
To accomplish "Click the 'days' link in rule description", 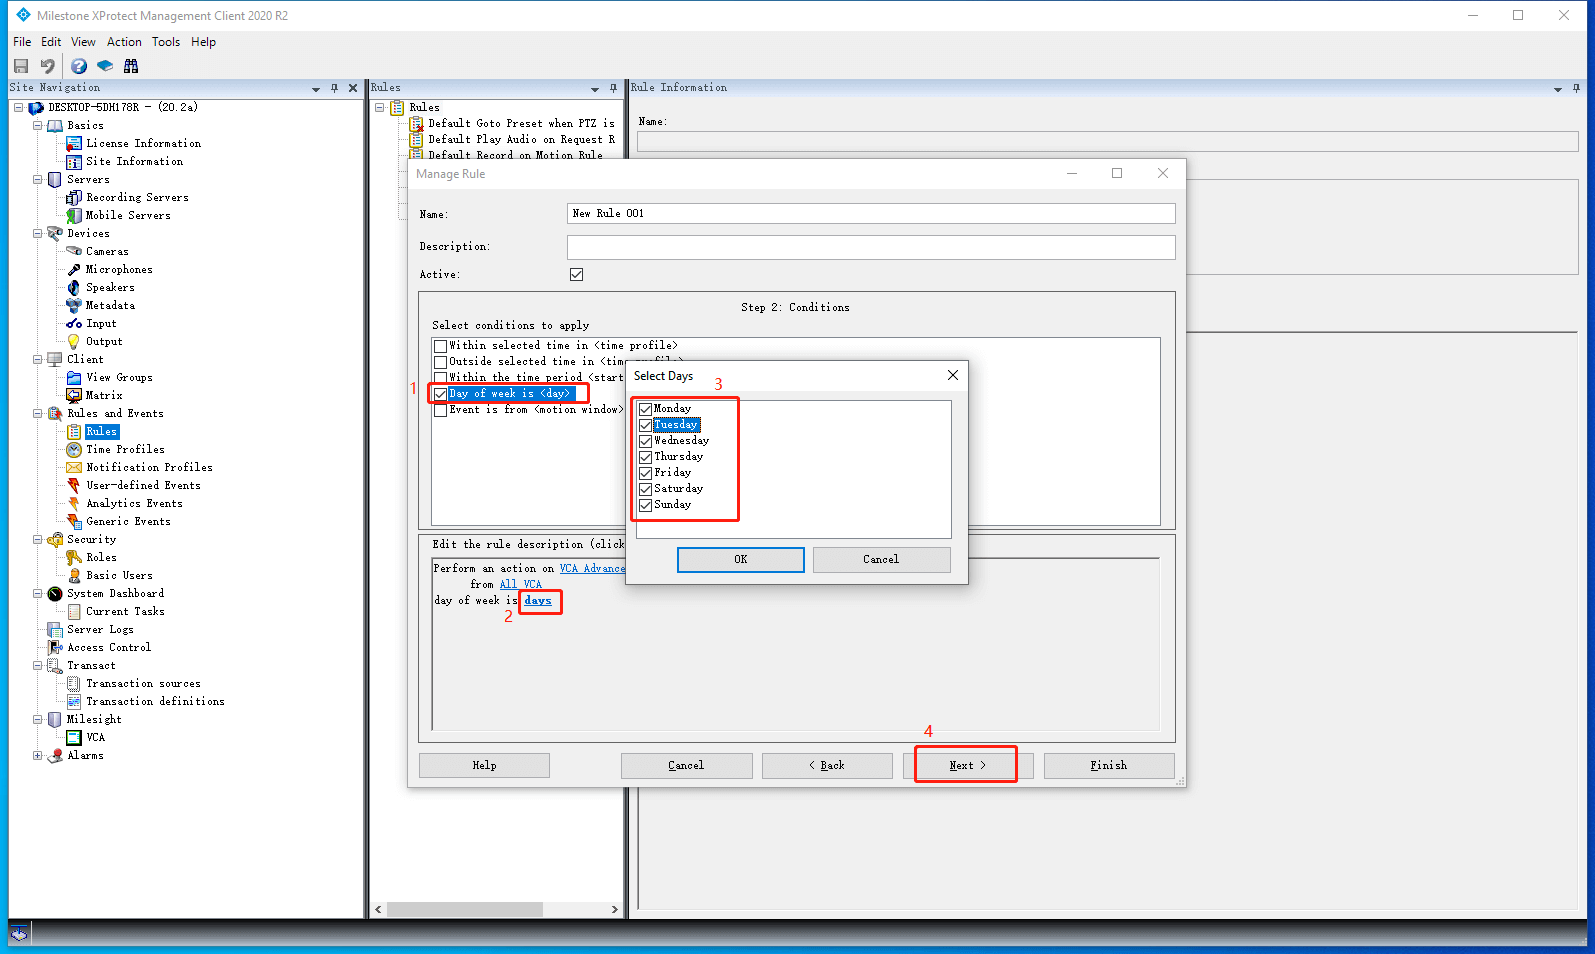I will click(x=538, y=601).
